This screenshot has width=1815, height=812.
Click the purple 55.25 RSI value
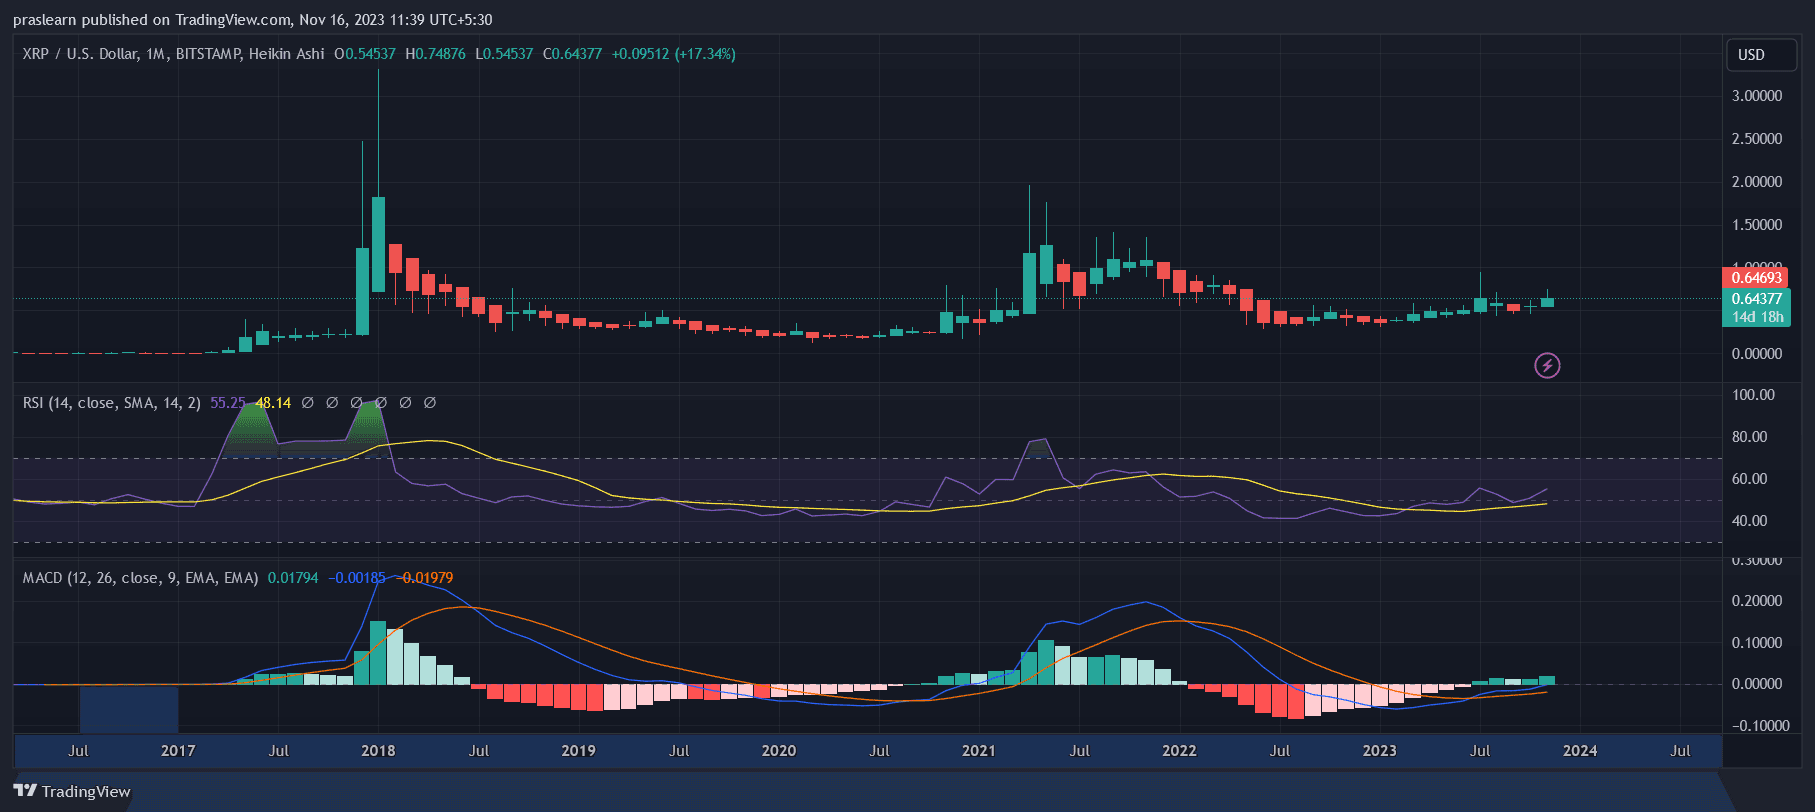point(227,403)
